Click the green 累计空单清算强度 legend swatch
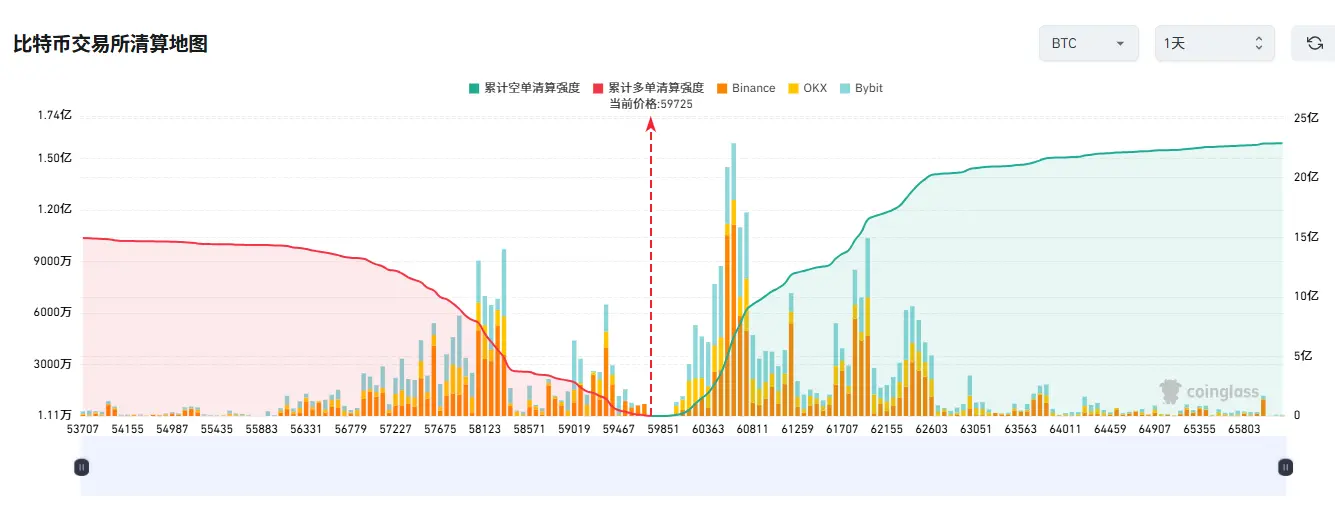The image size is (1335, 505). pyautogui.click(x=474, y=88)
